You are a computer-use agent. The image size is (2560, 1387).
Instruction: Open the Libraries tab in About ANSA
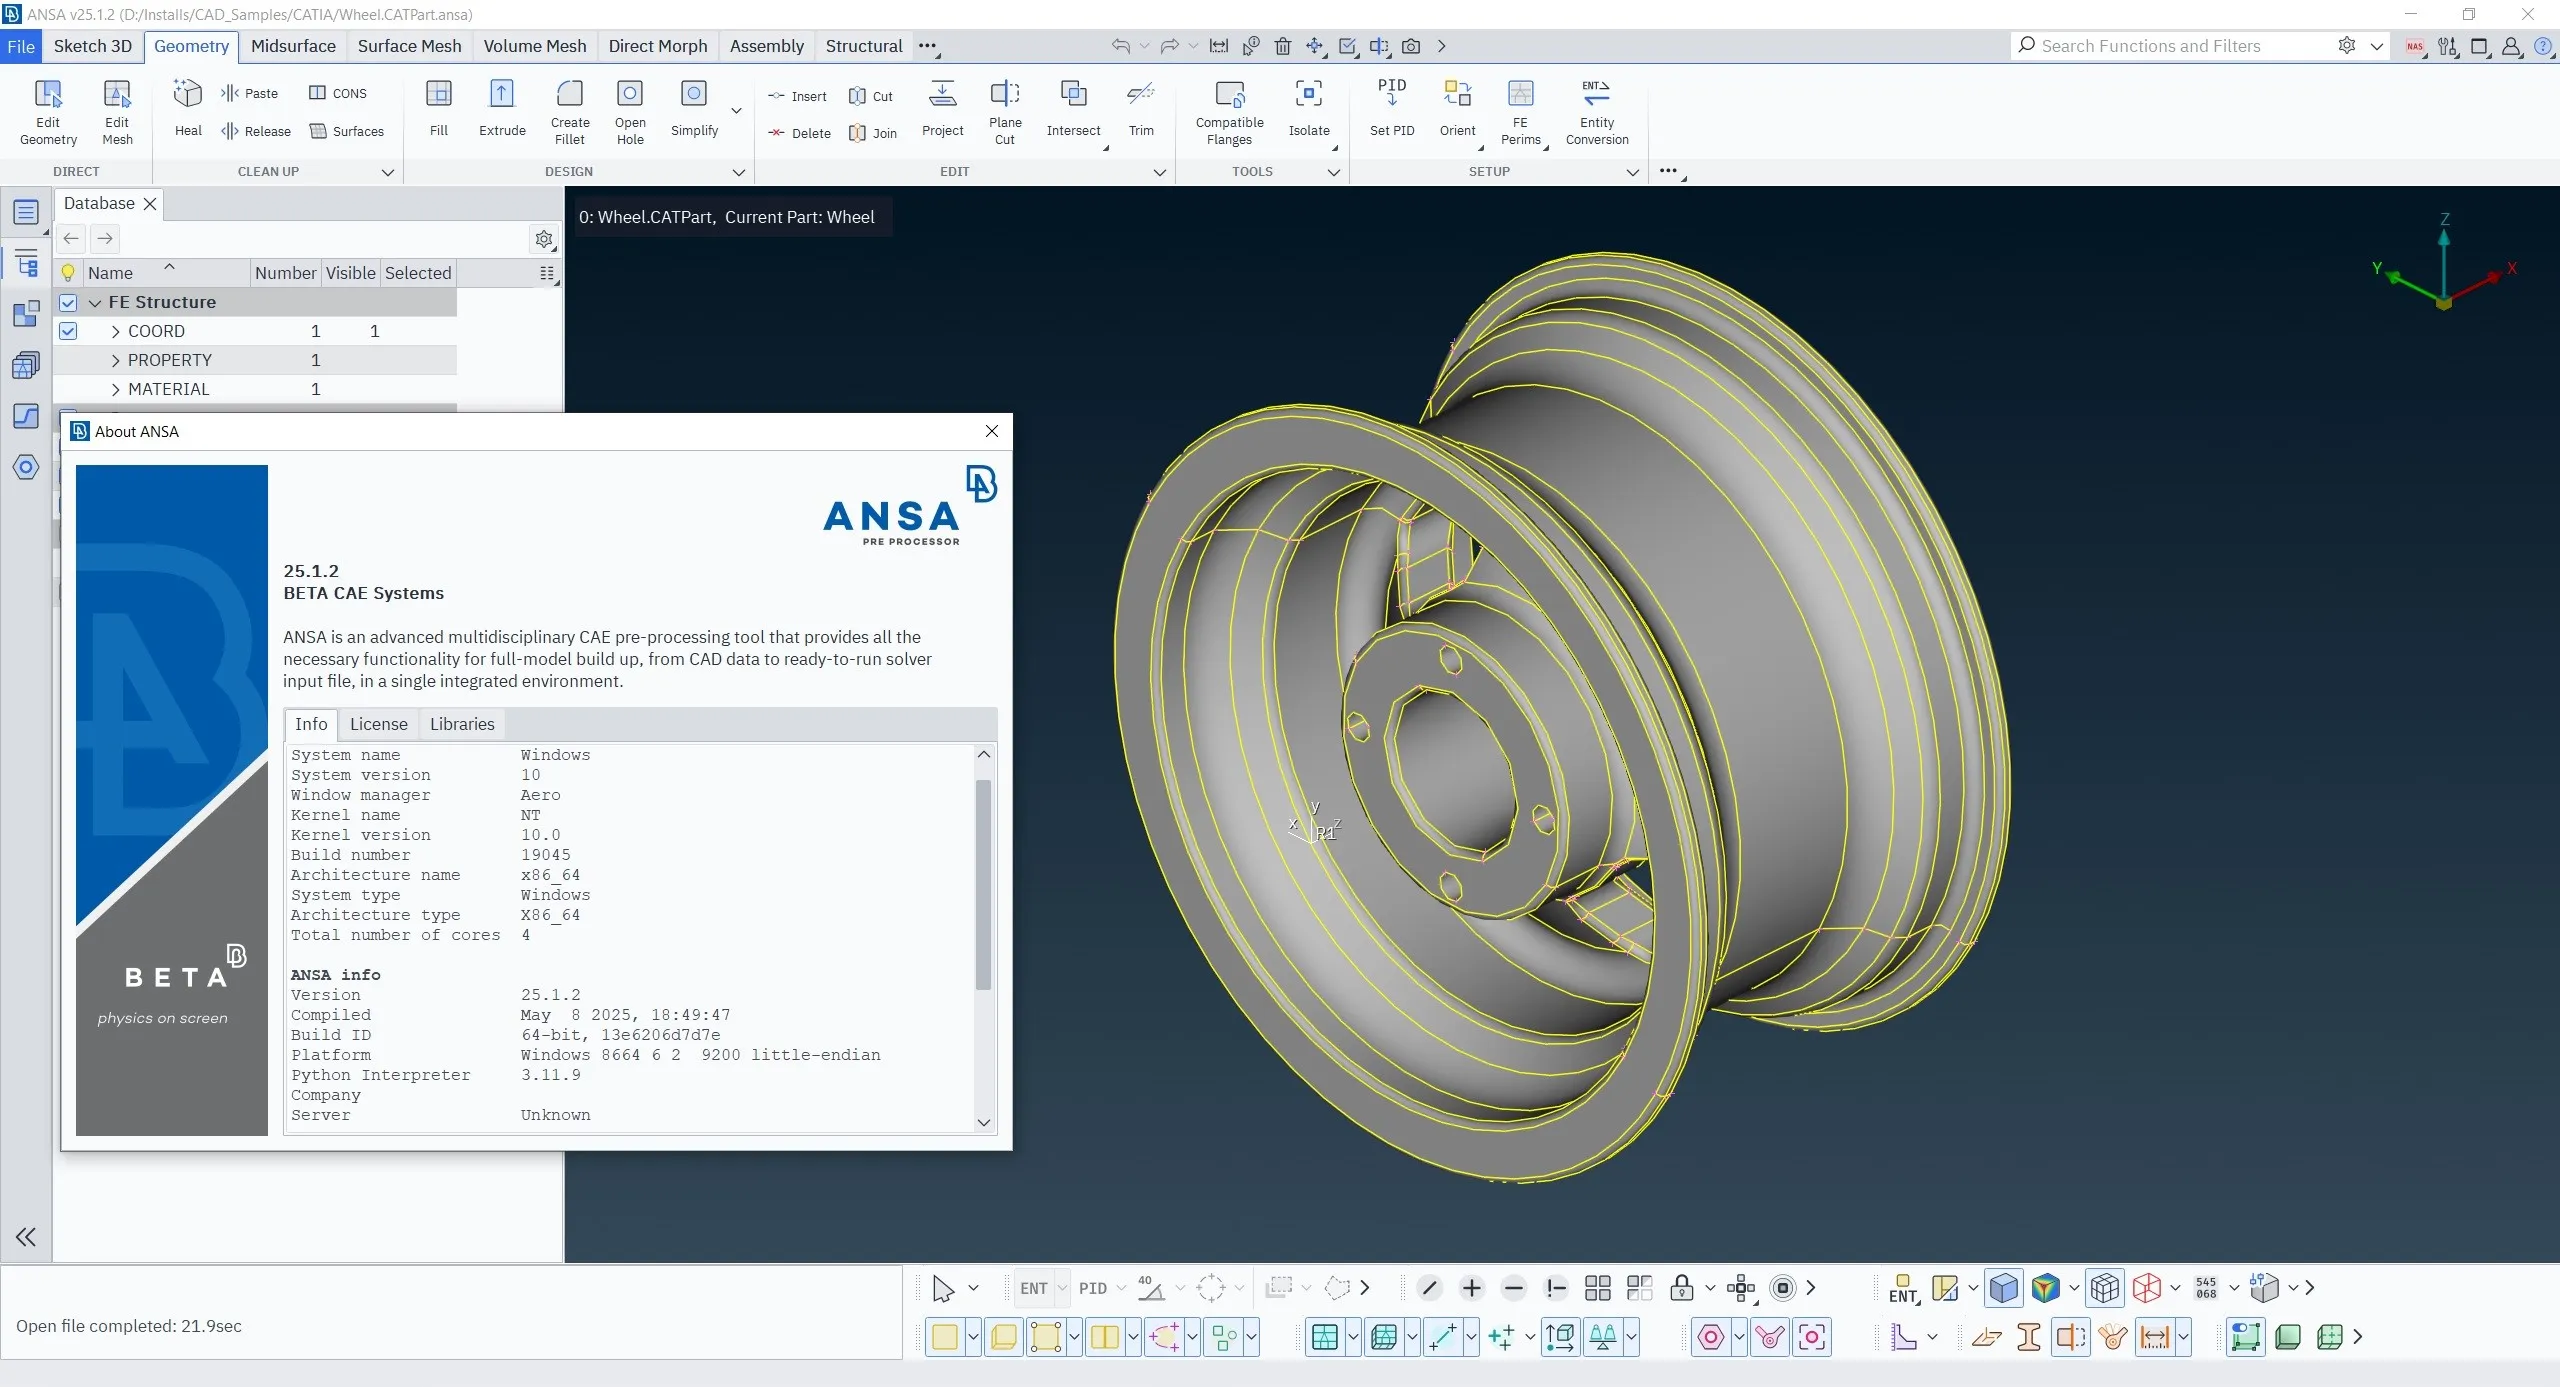click(462, 724)
